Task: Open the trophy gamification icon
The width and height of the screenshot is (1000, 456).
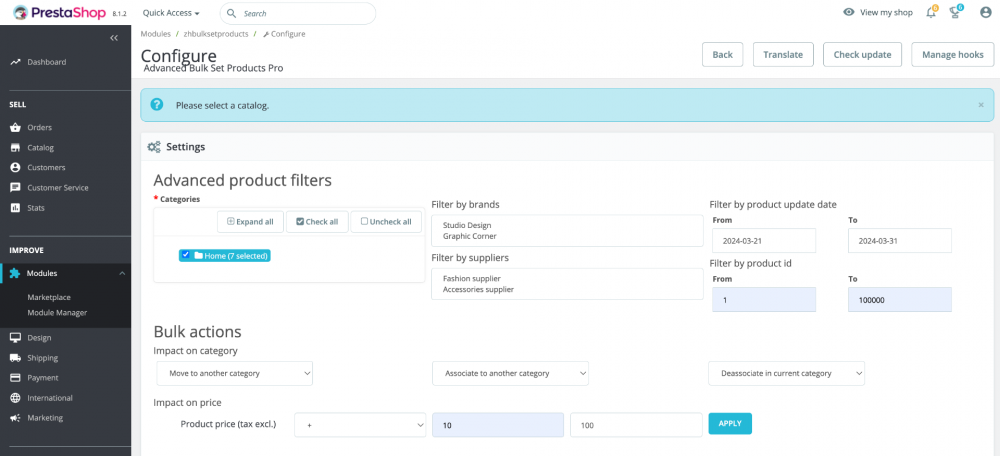Action: [x=956, y=13]
